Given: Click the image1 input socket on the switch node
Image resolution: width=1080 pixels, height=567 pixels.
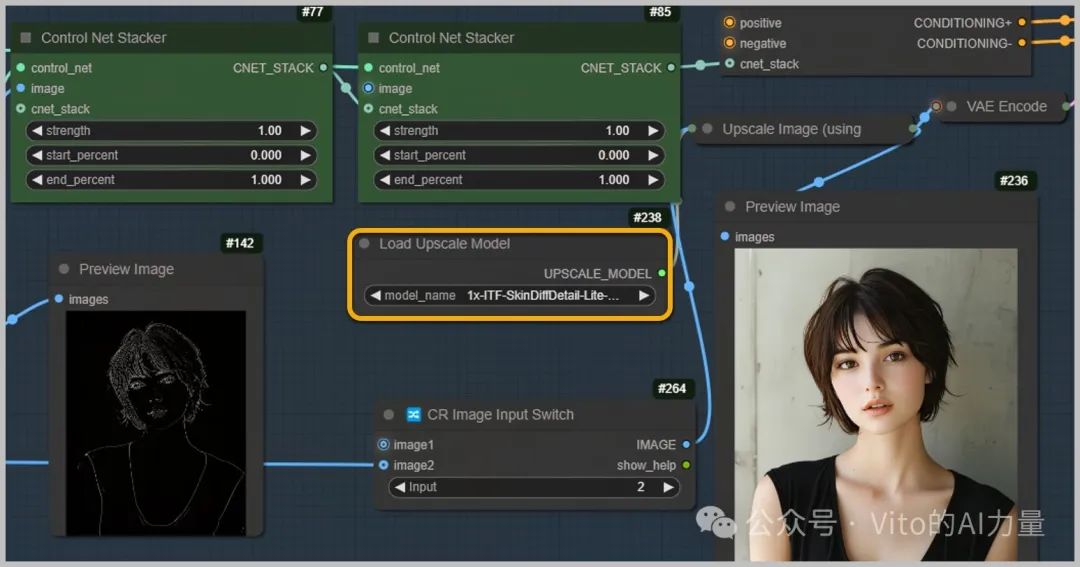Looking at the screenshot, I should pos(384,444).
